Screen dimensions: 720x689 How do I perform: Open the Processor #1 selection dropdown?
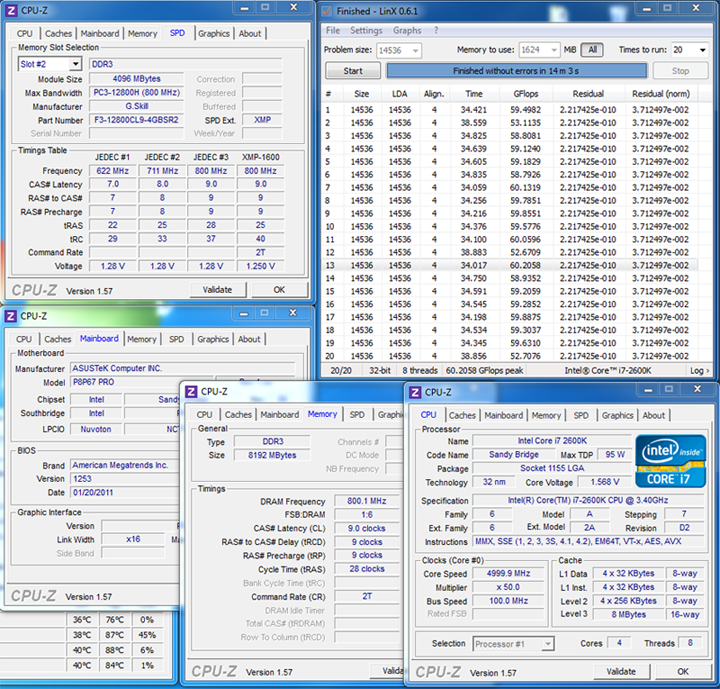pos(547,644)
